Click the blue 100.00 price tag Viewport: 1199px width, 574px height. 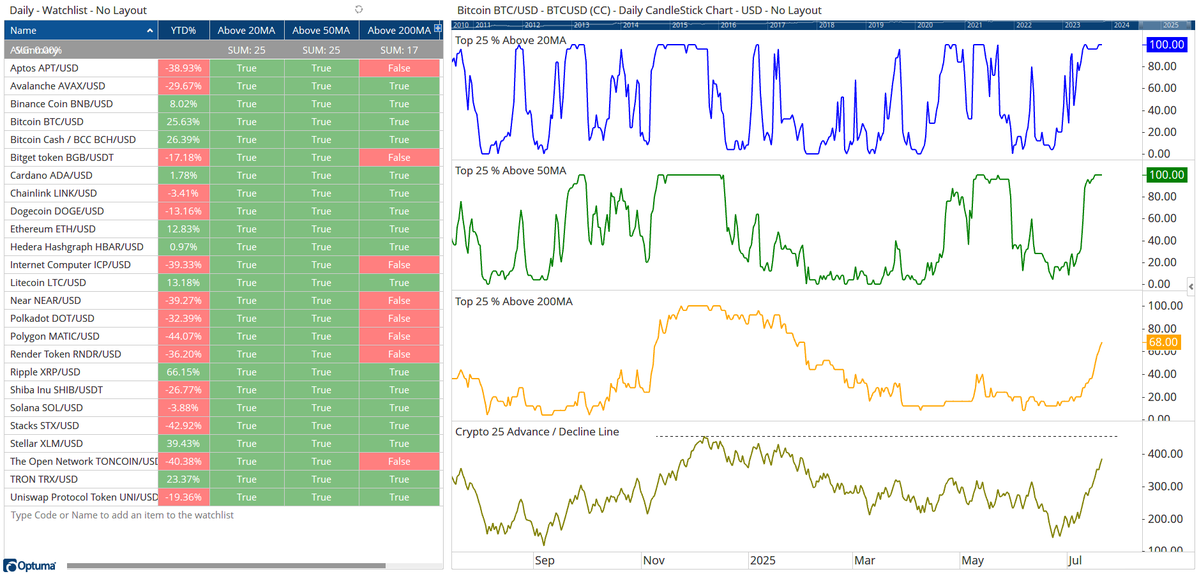[x=1166, y=45]
